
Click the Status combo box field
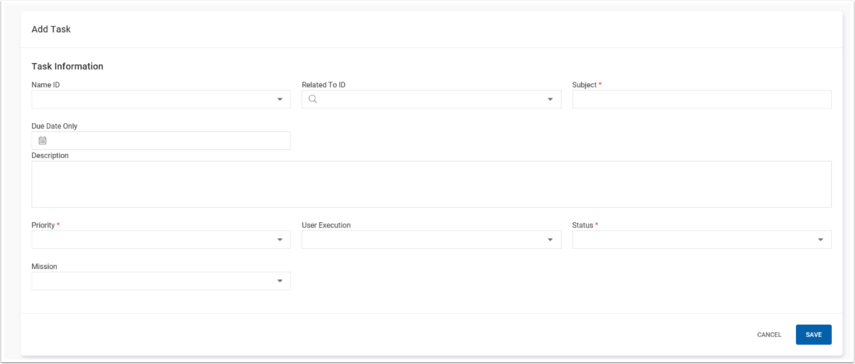click(702, 240)
